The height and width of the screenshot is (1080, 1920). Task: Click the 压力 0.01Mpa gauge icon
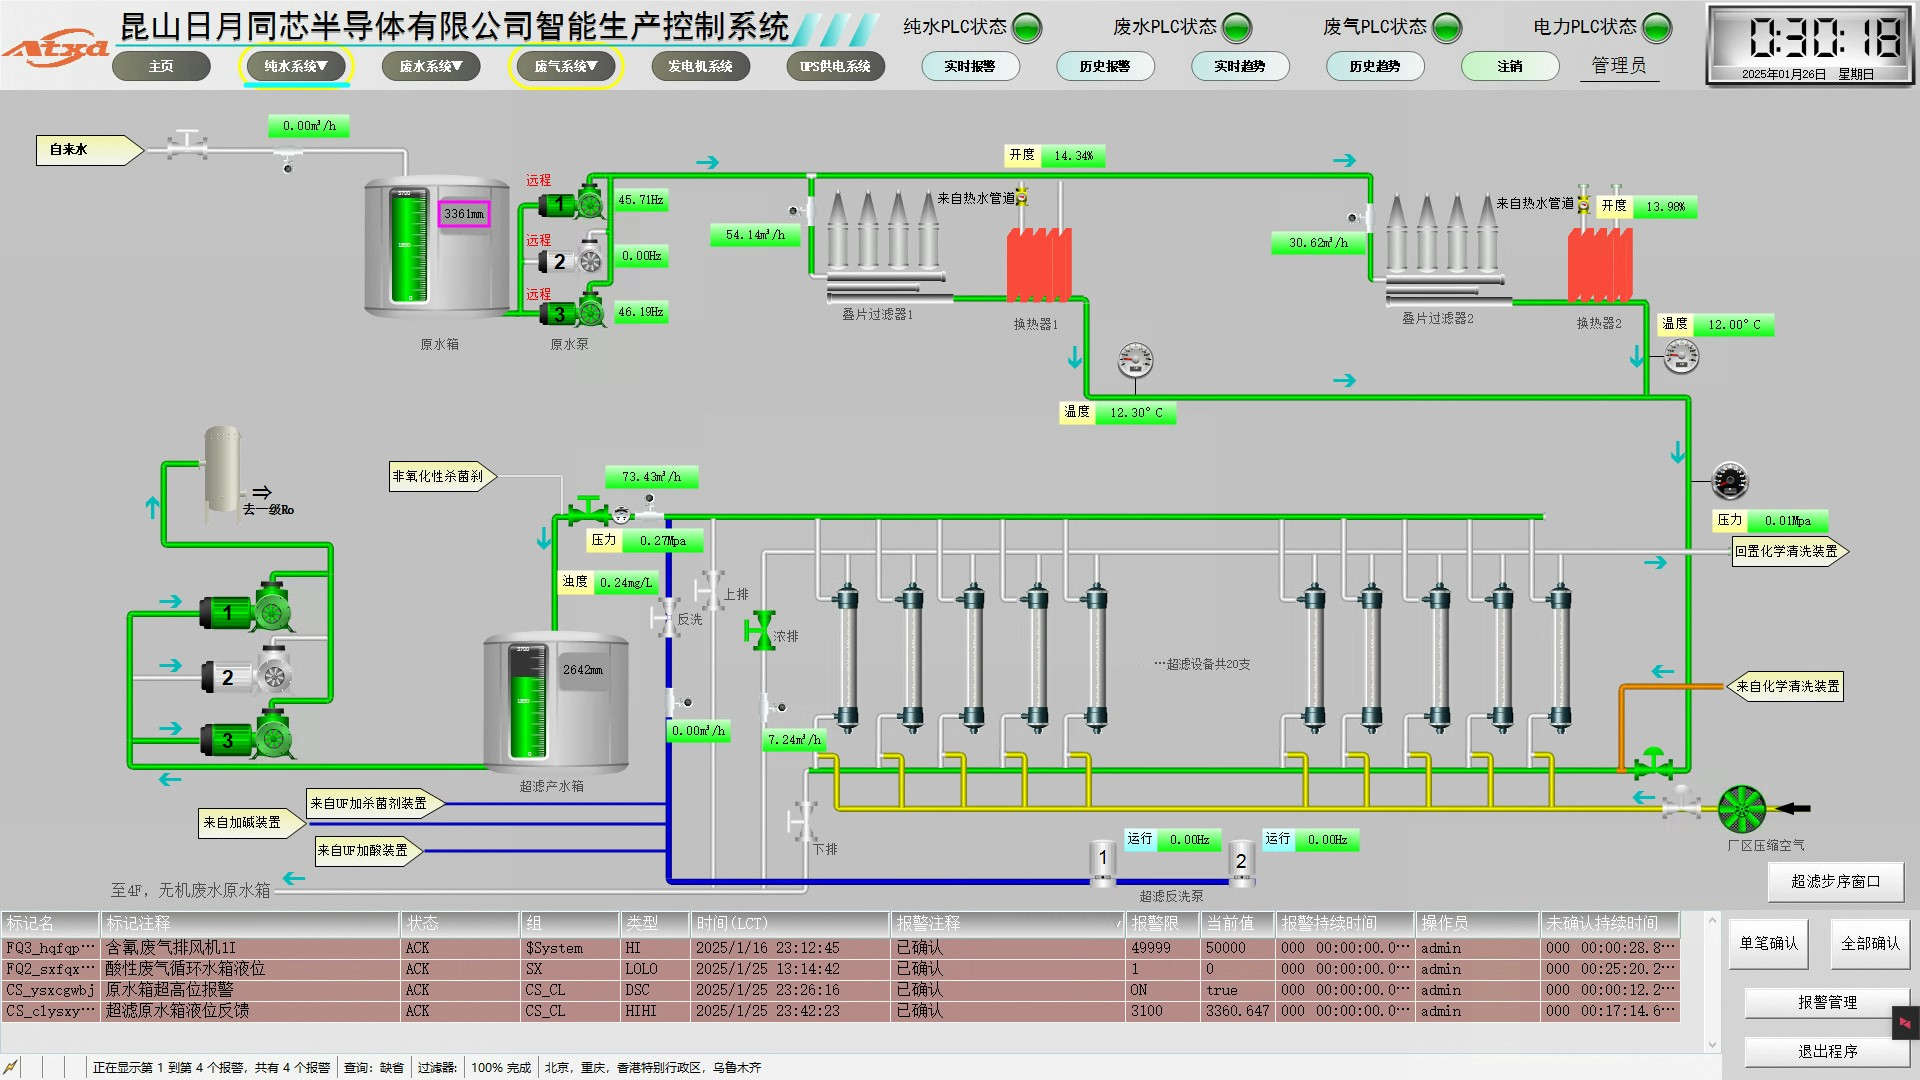pyautogui.click(x=1729, y=481)
